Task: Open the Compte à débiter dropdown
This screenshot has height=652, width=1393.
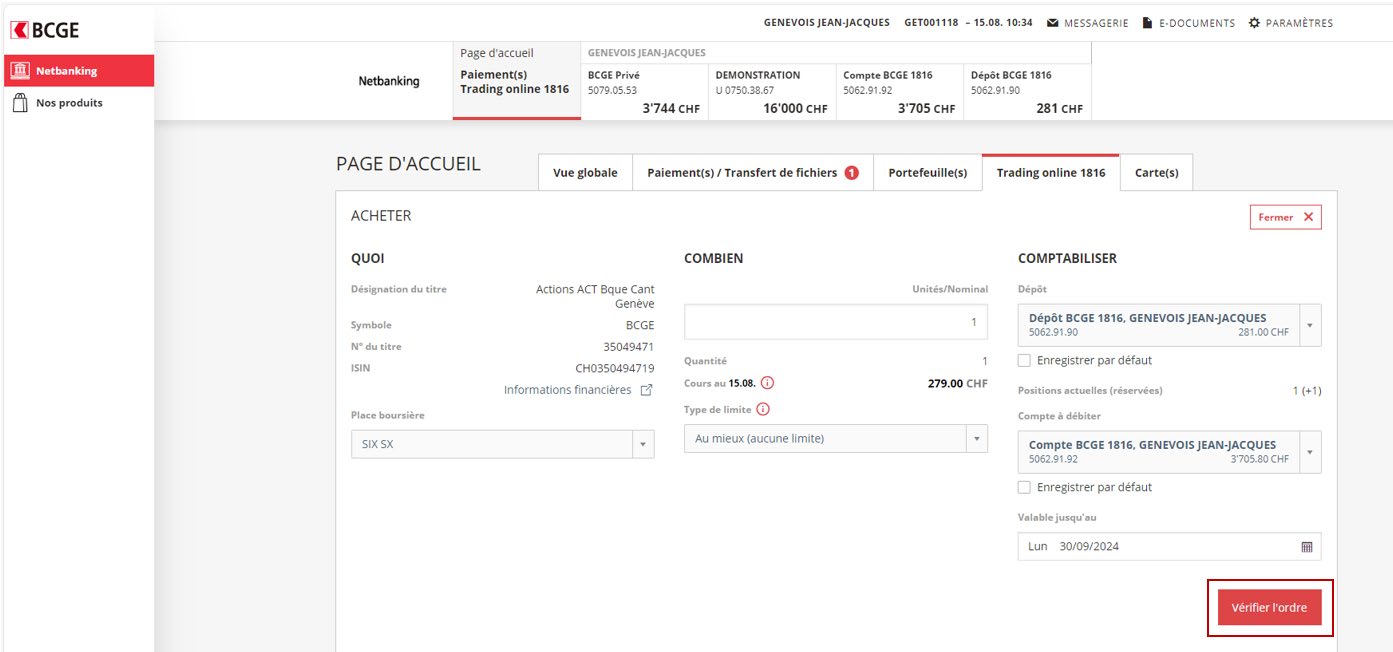Action: click(x=1169, y=452)
